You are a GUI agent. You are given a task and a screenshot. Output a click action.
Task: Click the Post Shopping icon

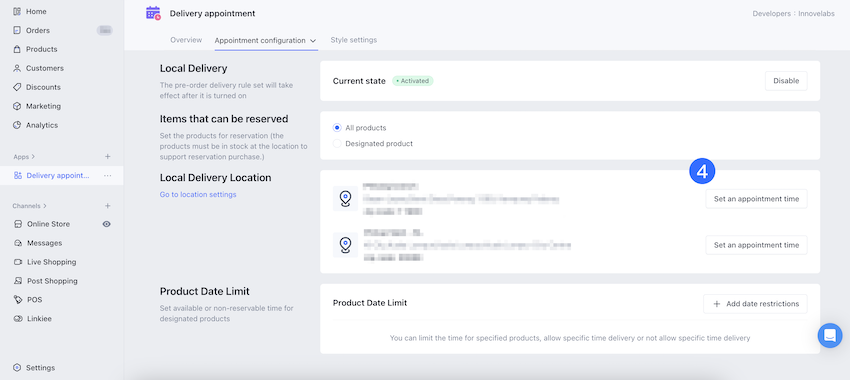(18, 281)
